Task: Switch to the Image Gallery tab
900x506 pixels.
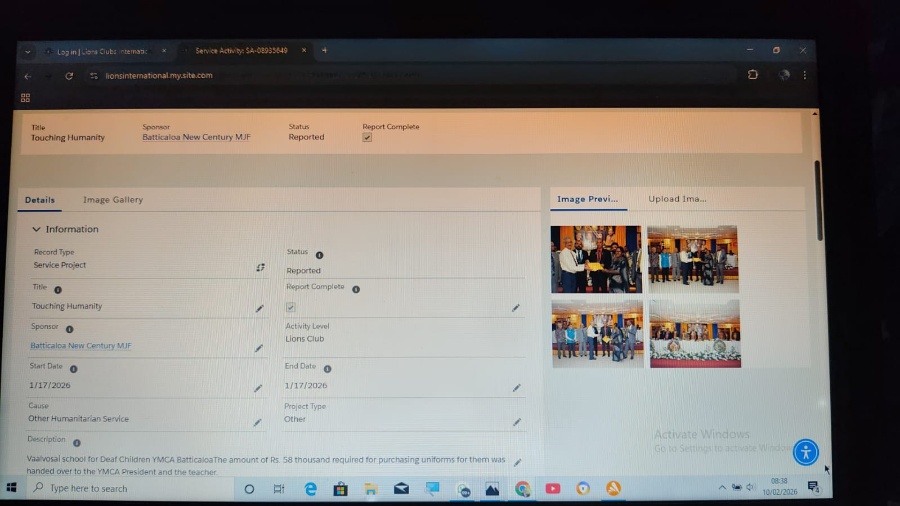Action: tap(113, 200)
